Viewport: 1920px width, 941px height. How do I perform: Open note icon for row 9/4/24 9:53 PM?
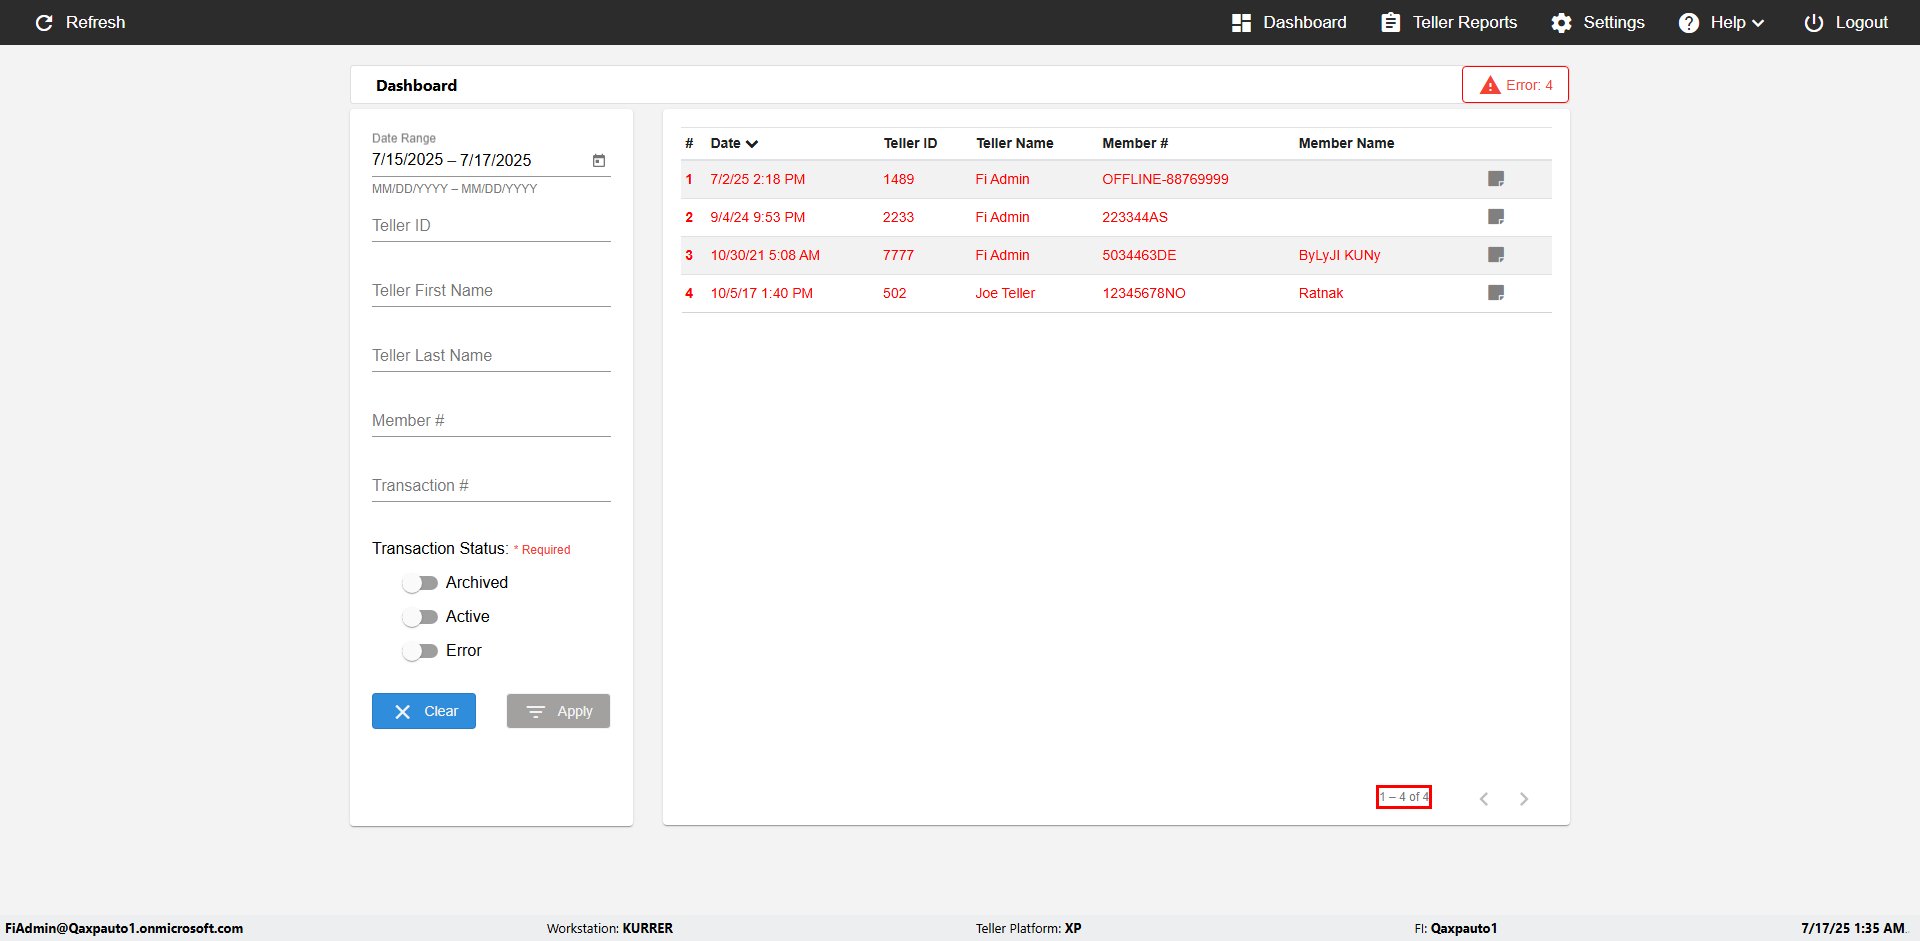point(1496,217)
